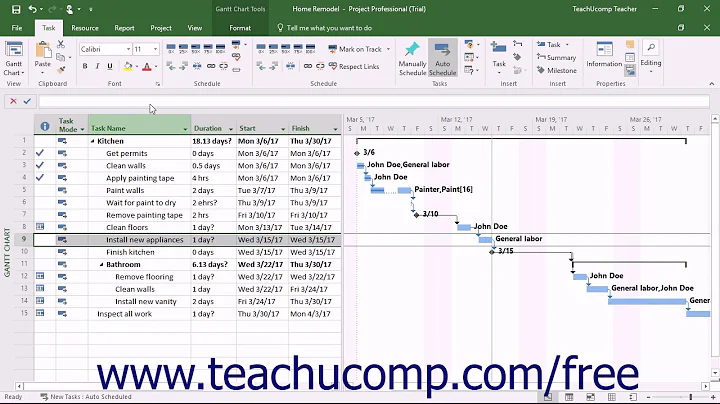This screenshot has width=720, height=404.
Task: Collapse the Kitchen summary task
Action: 93,141
